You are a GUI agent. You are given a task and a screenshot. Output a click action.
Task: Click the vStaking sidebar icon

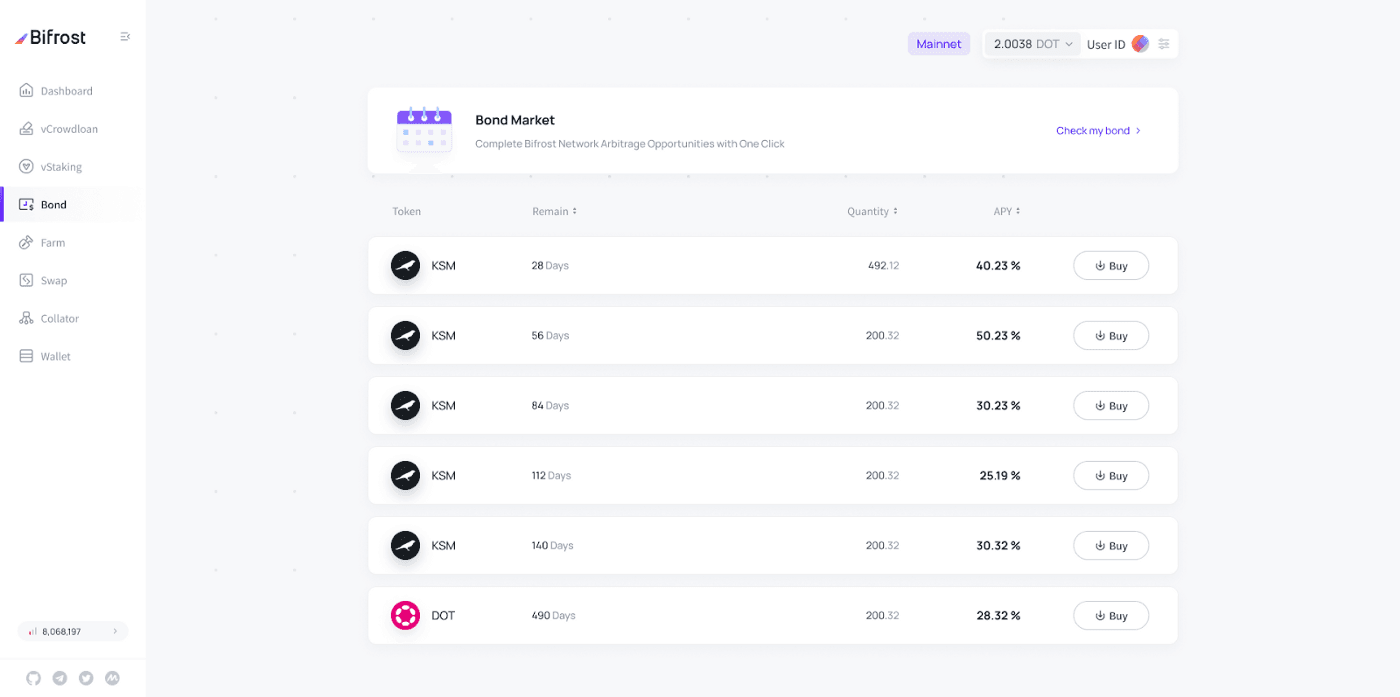point(26,167)
